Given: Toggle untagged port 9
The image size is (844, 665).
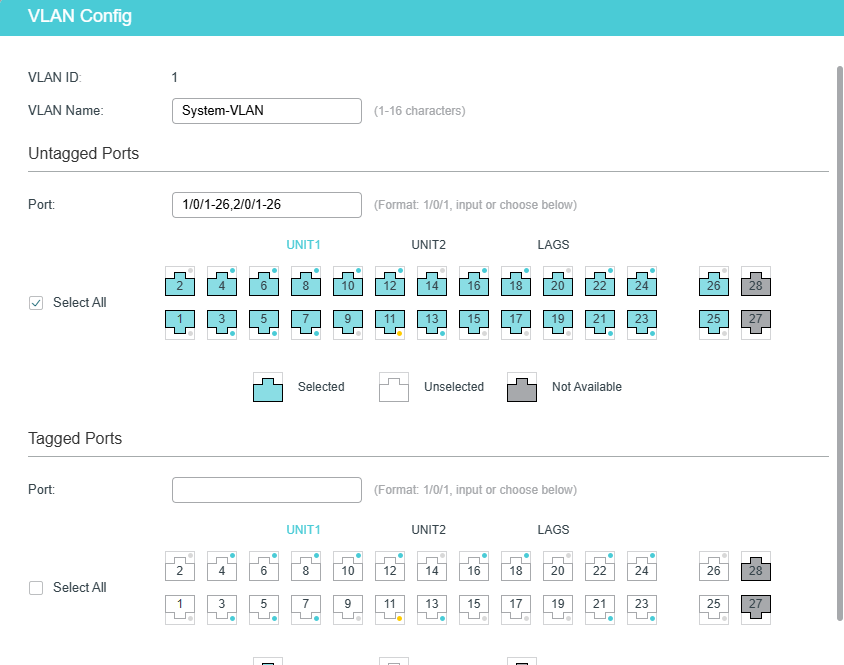Looking at the screenshot, I should pyautogui.click(x=348, y=324).
